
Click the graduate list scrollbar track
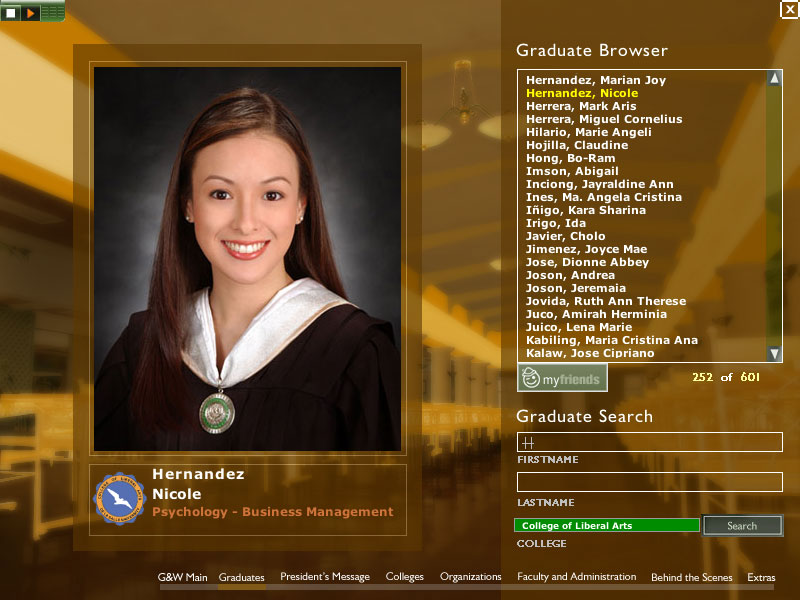[774, 216]
